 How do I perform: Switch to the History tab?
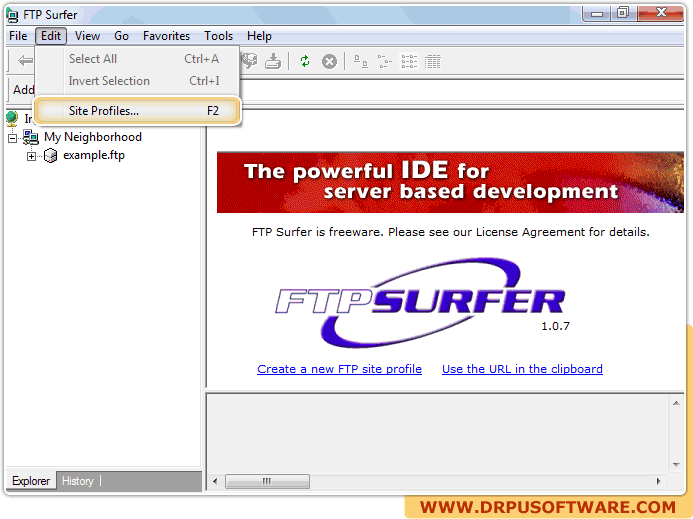tap(78, 481)
